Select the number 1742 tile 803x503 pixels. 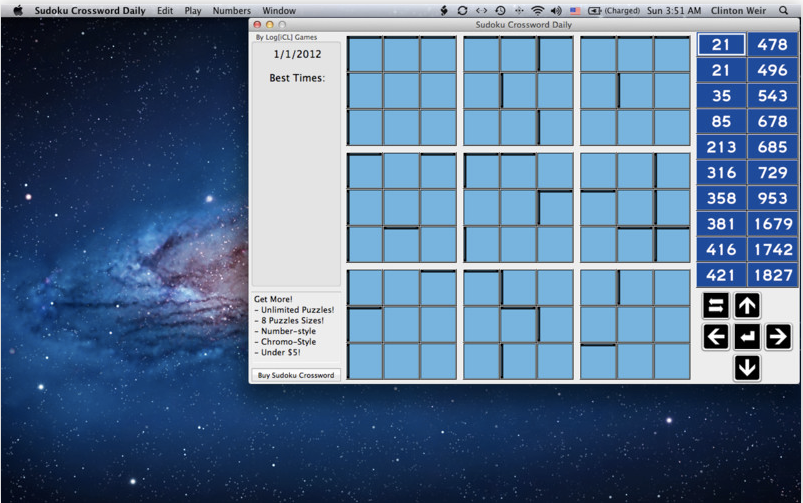[772, 249]
